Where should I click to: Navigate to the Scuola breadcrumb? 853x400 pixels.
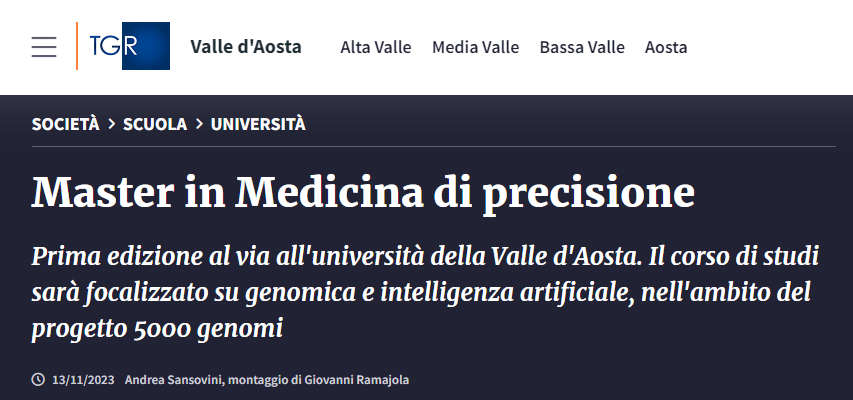(155, 124)
